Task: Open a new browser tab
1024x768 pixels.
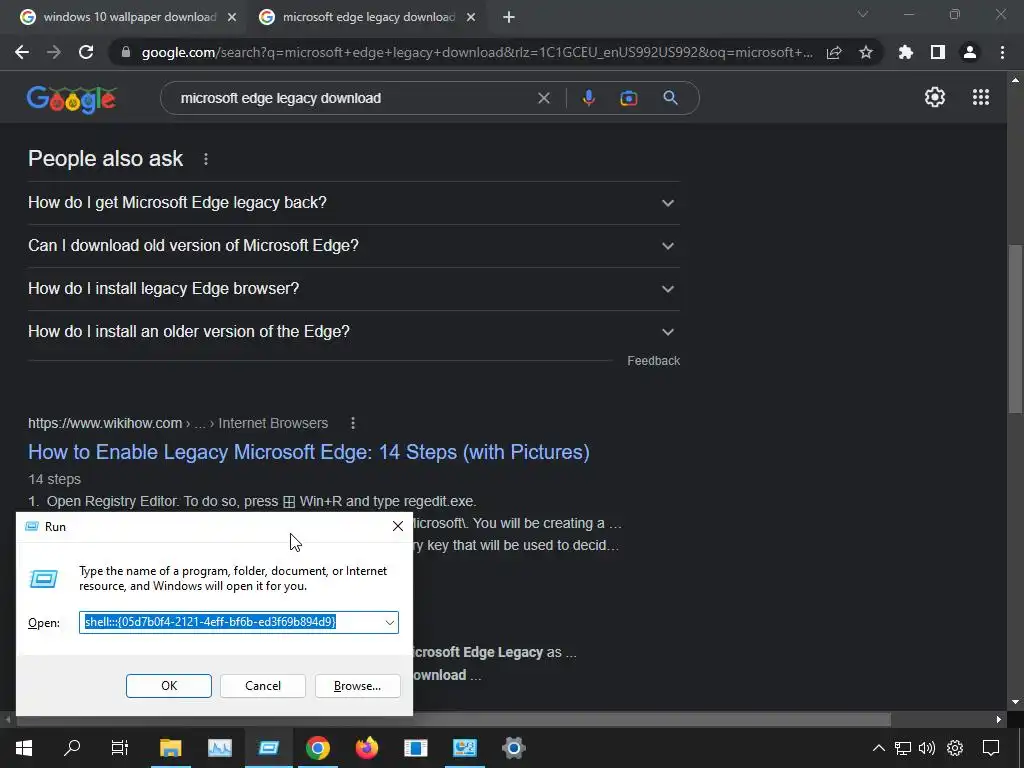Action: pyautogui.click(x=509, y=17)
